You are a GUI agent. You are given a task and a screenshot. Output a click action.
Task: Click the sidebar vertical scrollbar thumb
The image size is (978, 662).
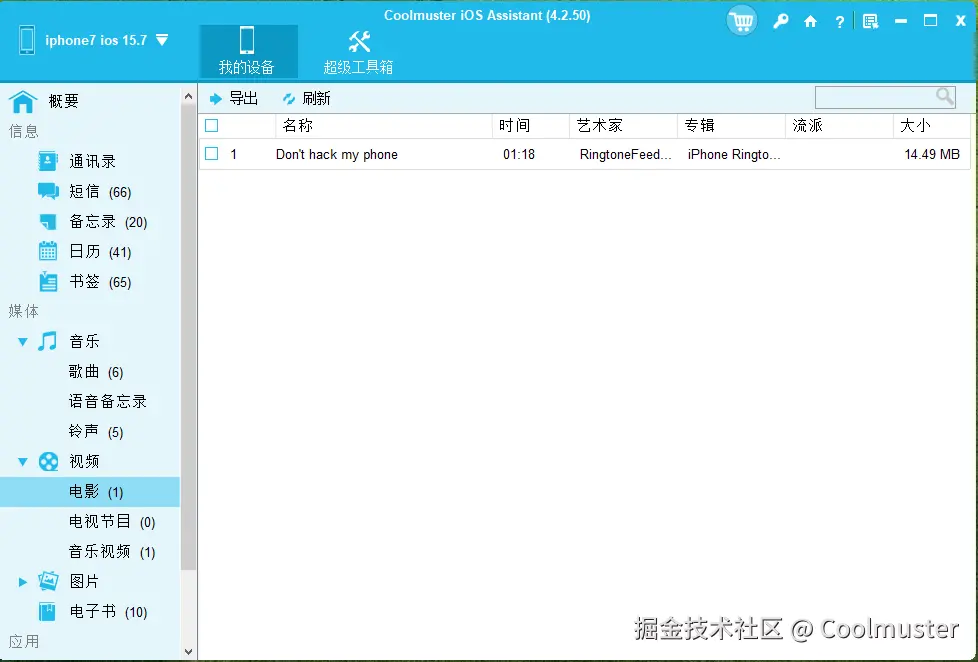(188, 337)
